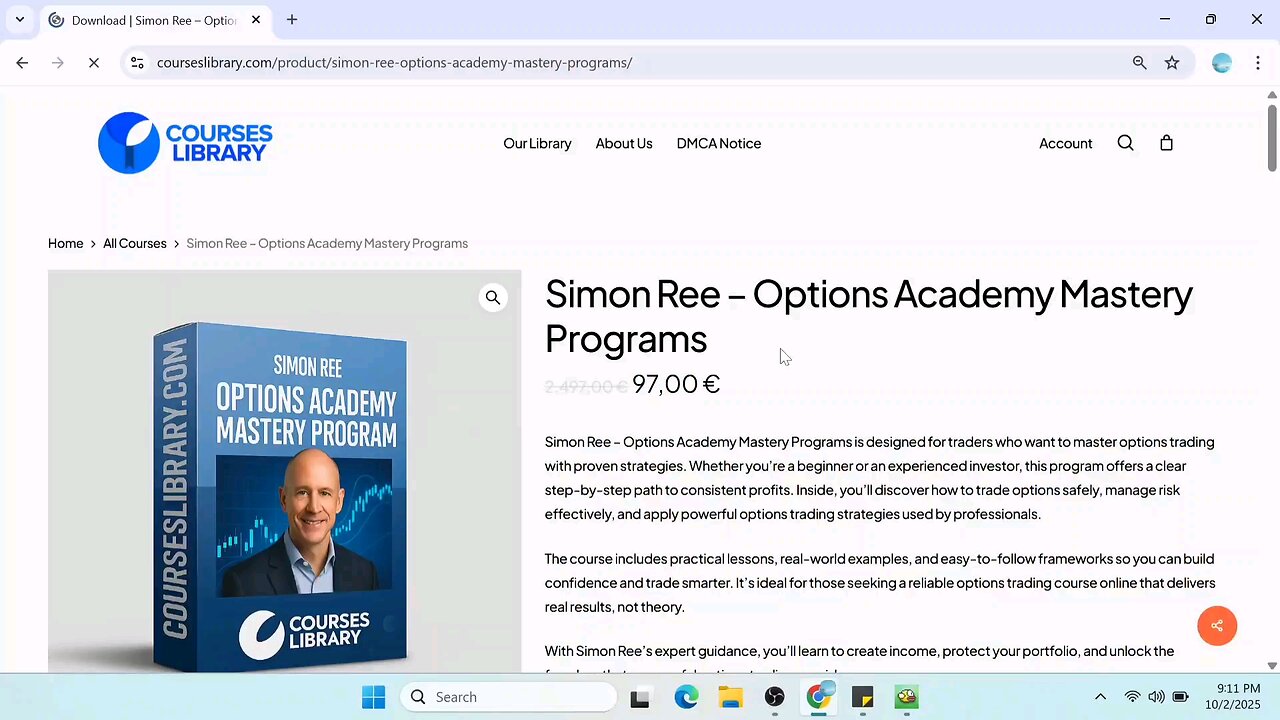1280x720 pixels.
Task: Open clock and date 9:11 PM
Action: point(1231,697)
